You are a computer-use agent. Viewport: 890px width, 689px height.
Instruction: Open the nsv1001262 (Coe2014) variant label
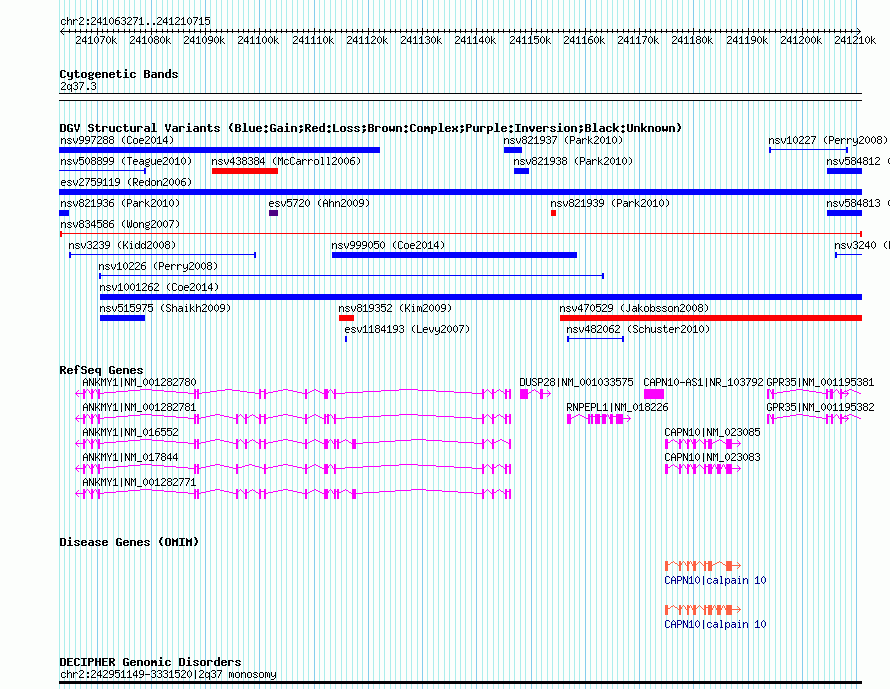pos(159,287)
